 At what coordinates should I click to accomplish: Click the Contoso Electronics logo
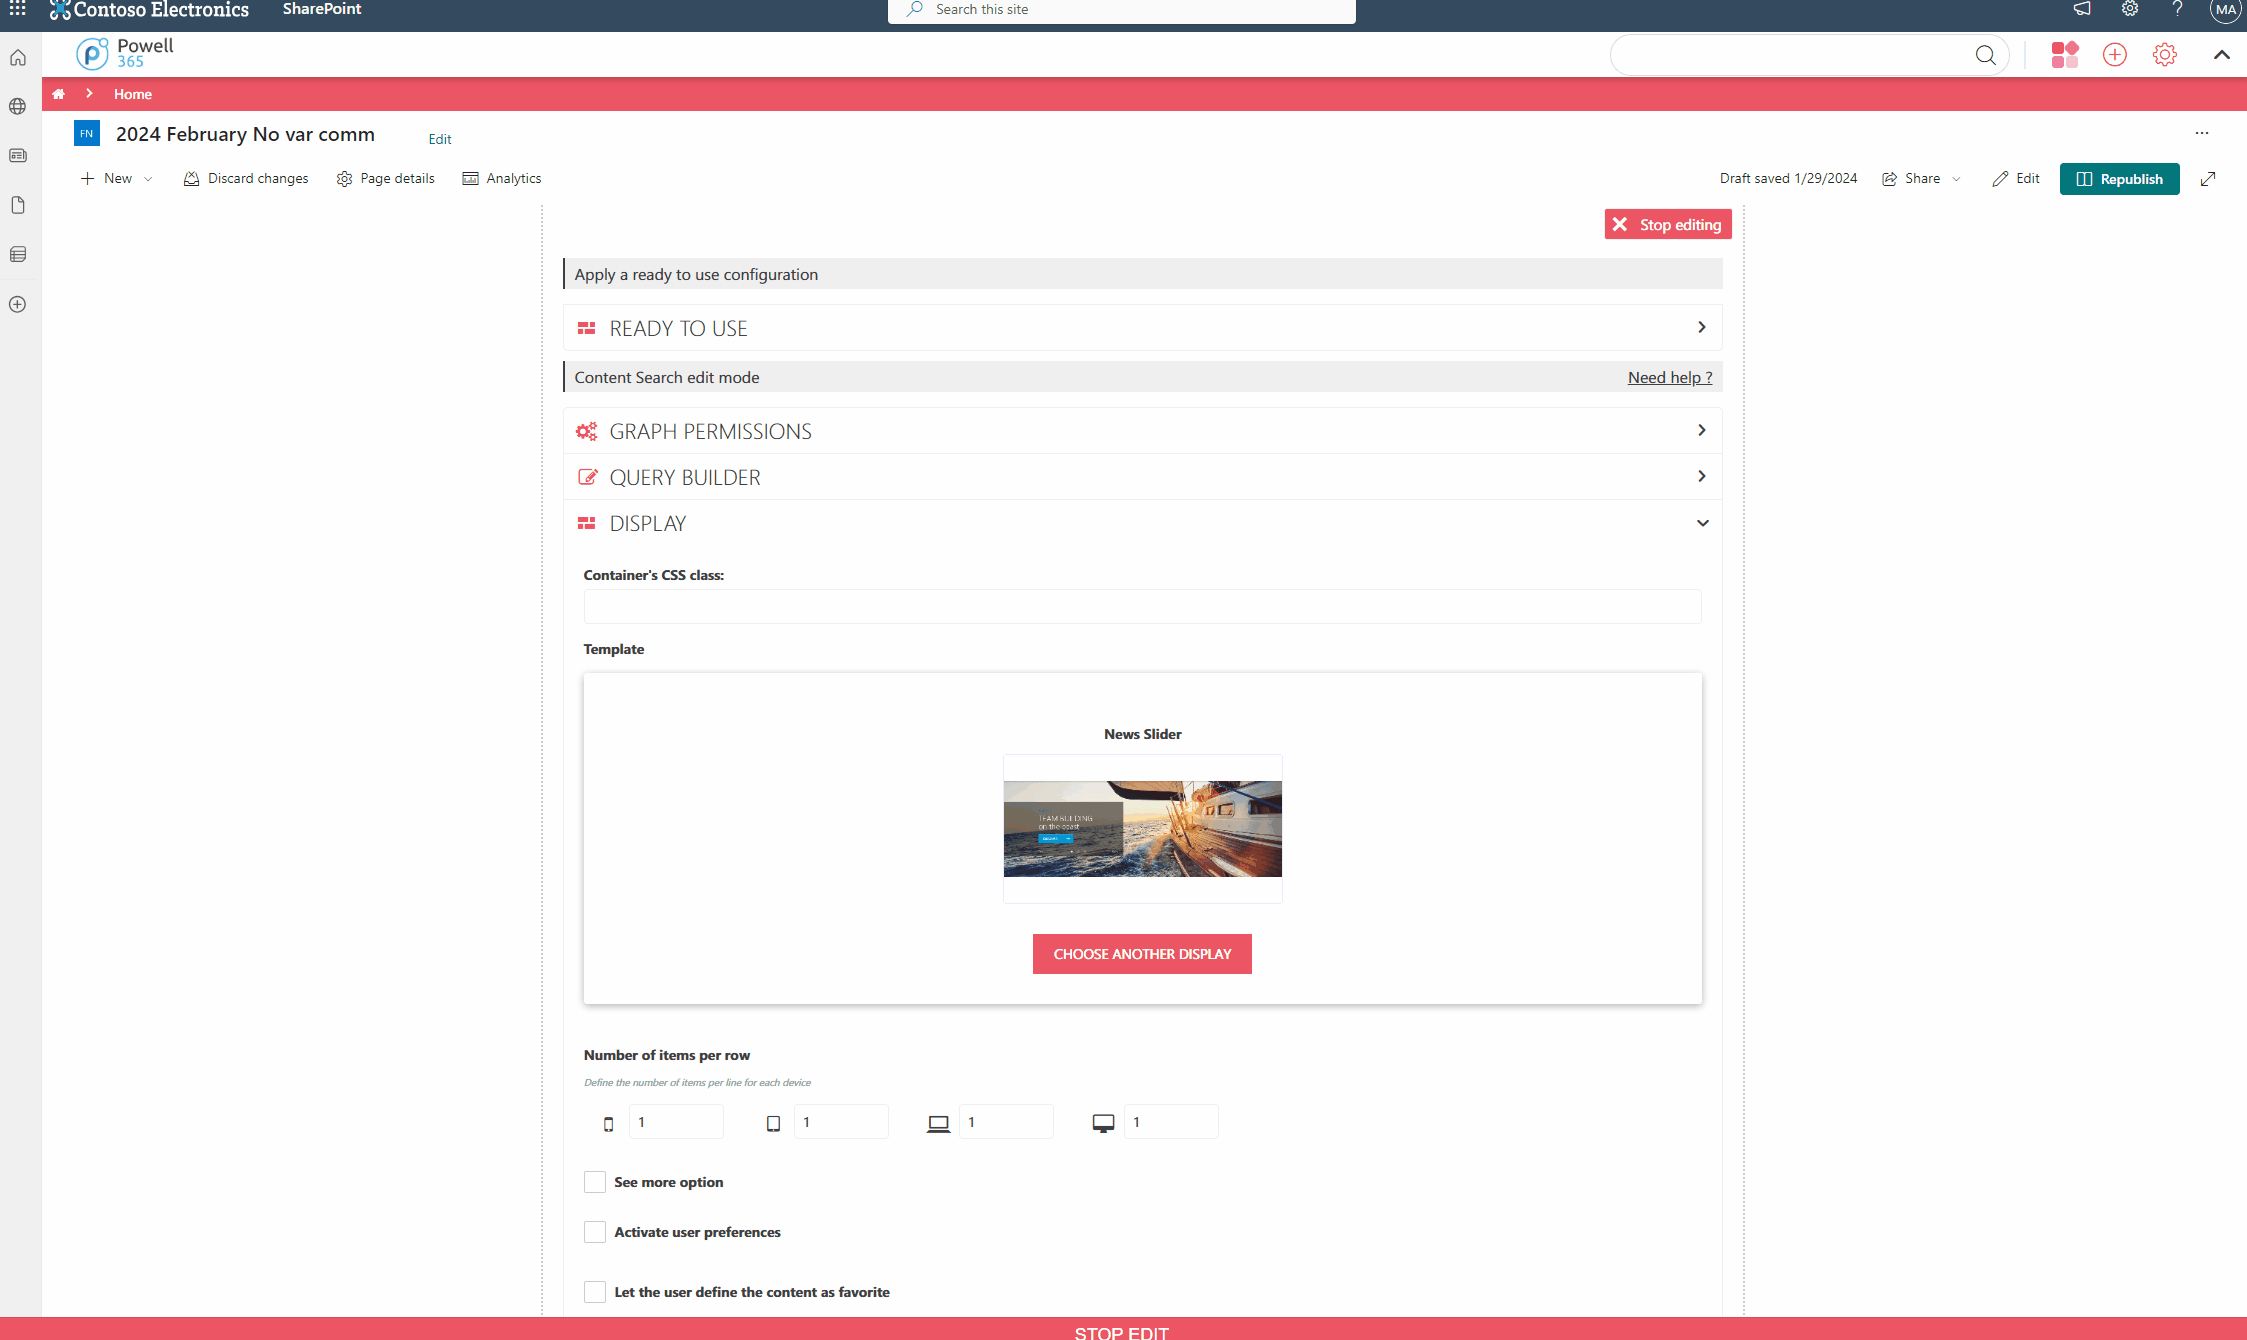149,10
